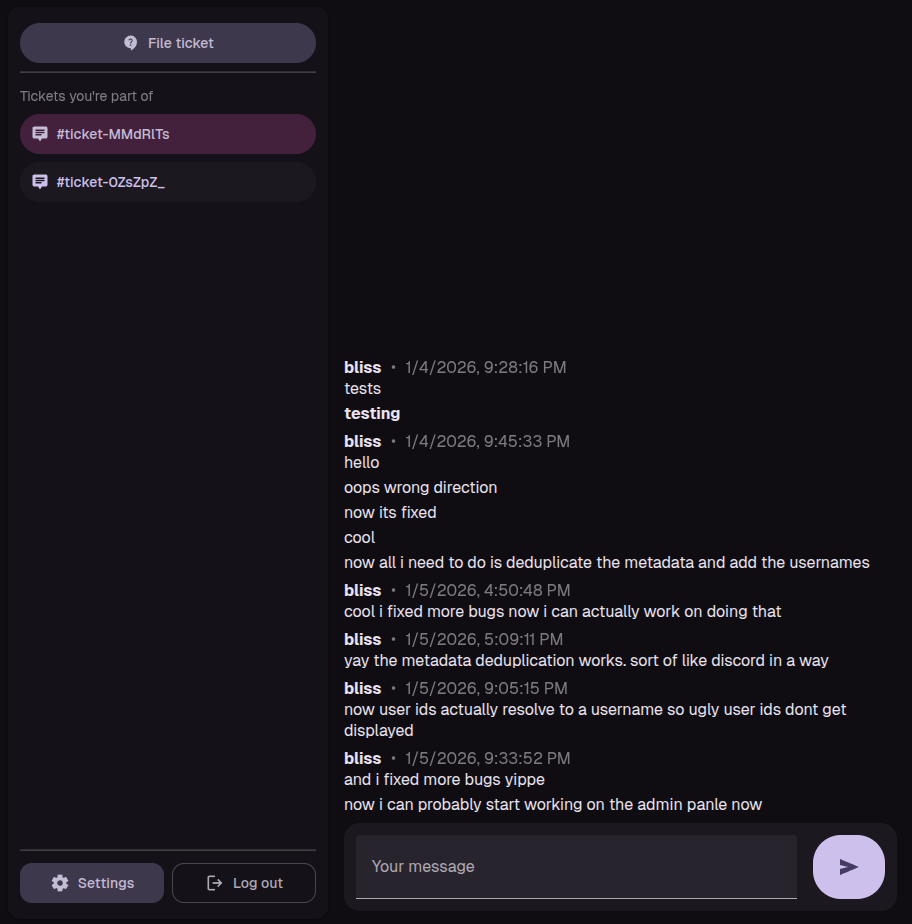Screen dimensions: 912x924
Task: Click the Log out arrow icon
Action: click(x=214, y=883)
